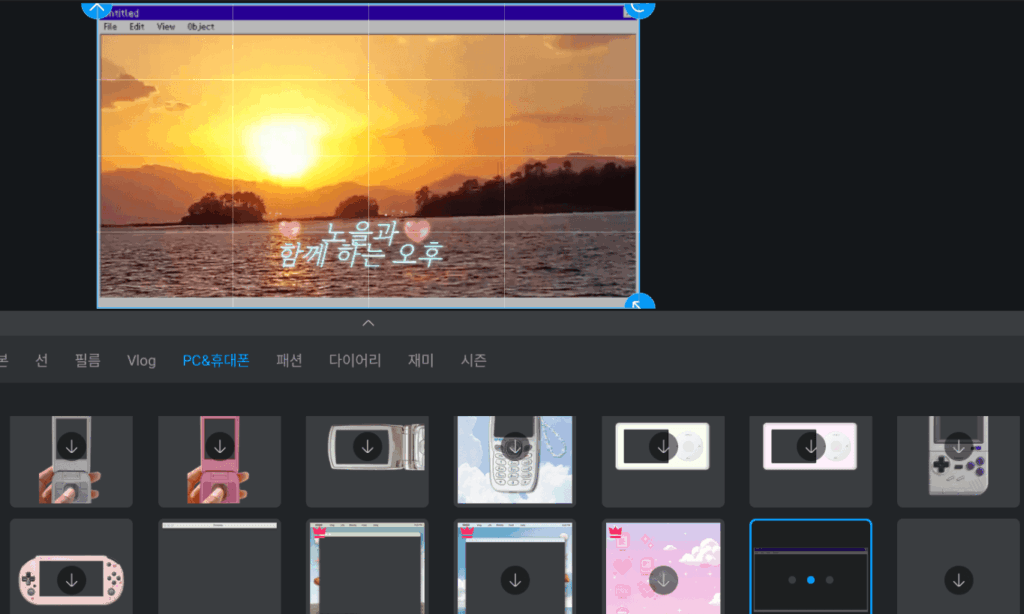Select the 다이어리 tab

click(355, 361)
